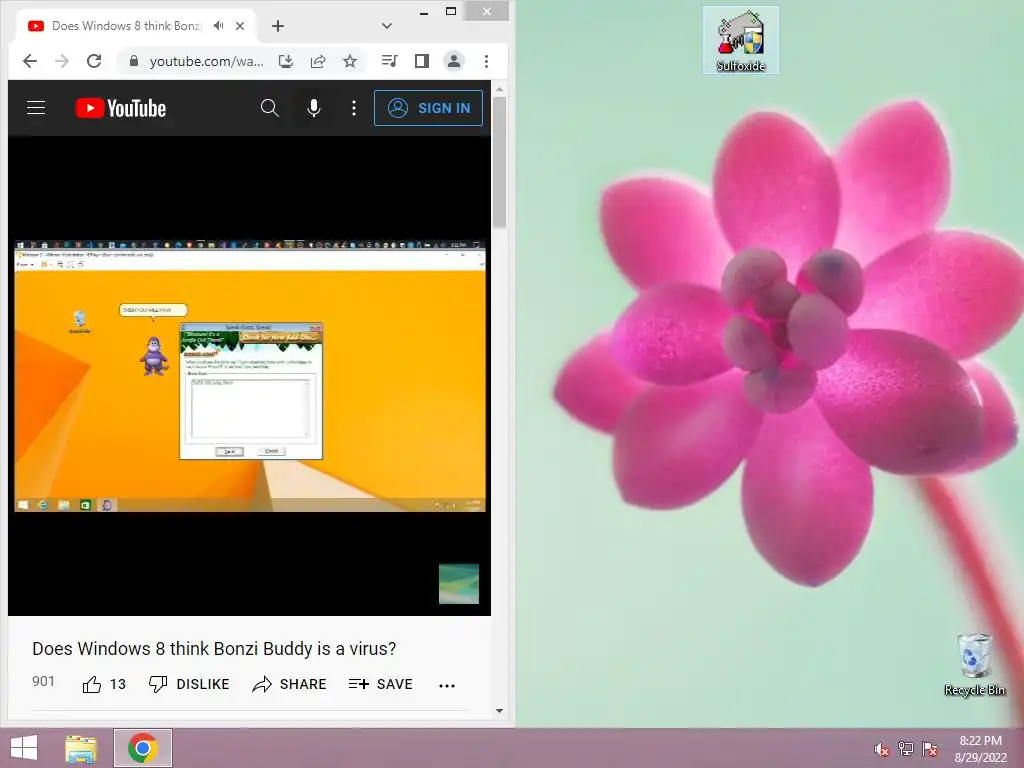The height and width of the screenshot is (768, 1024).
Task: Click the video title text
Action: point(214,648)
